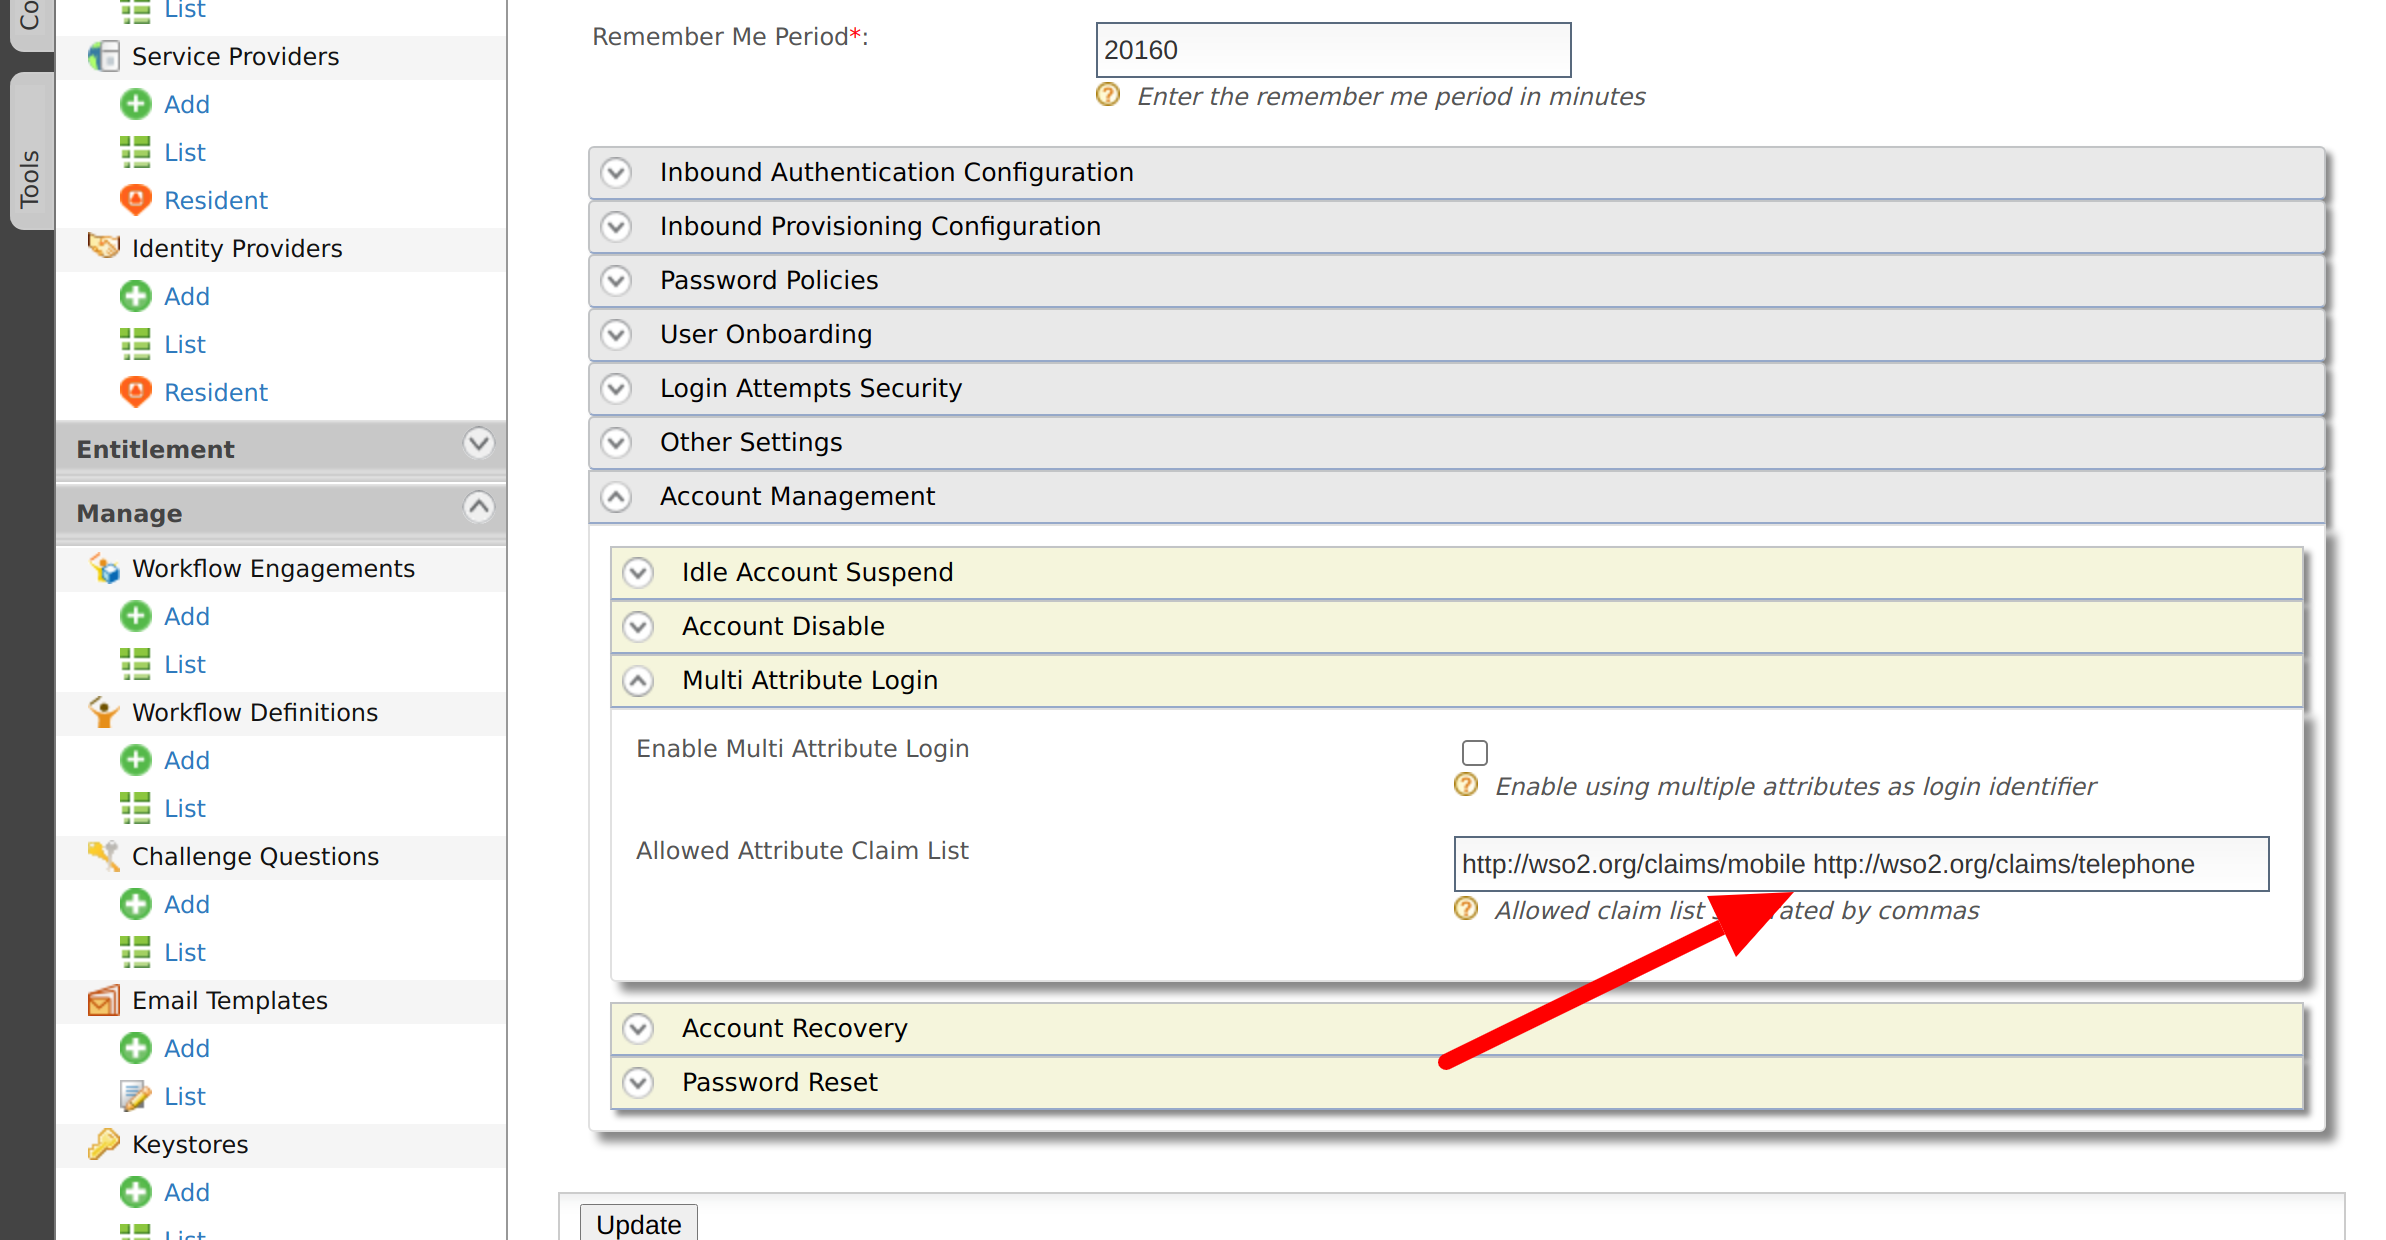The image size is (2386, 1240).
Task: Click the Keystores key icon
Action: [104, 1144]
